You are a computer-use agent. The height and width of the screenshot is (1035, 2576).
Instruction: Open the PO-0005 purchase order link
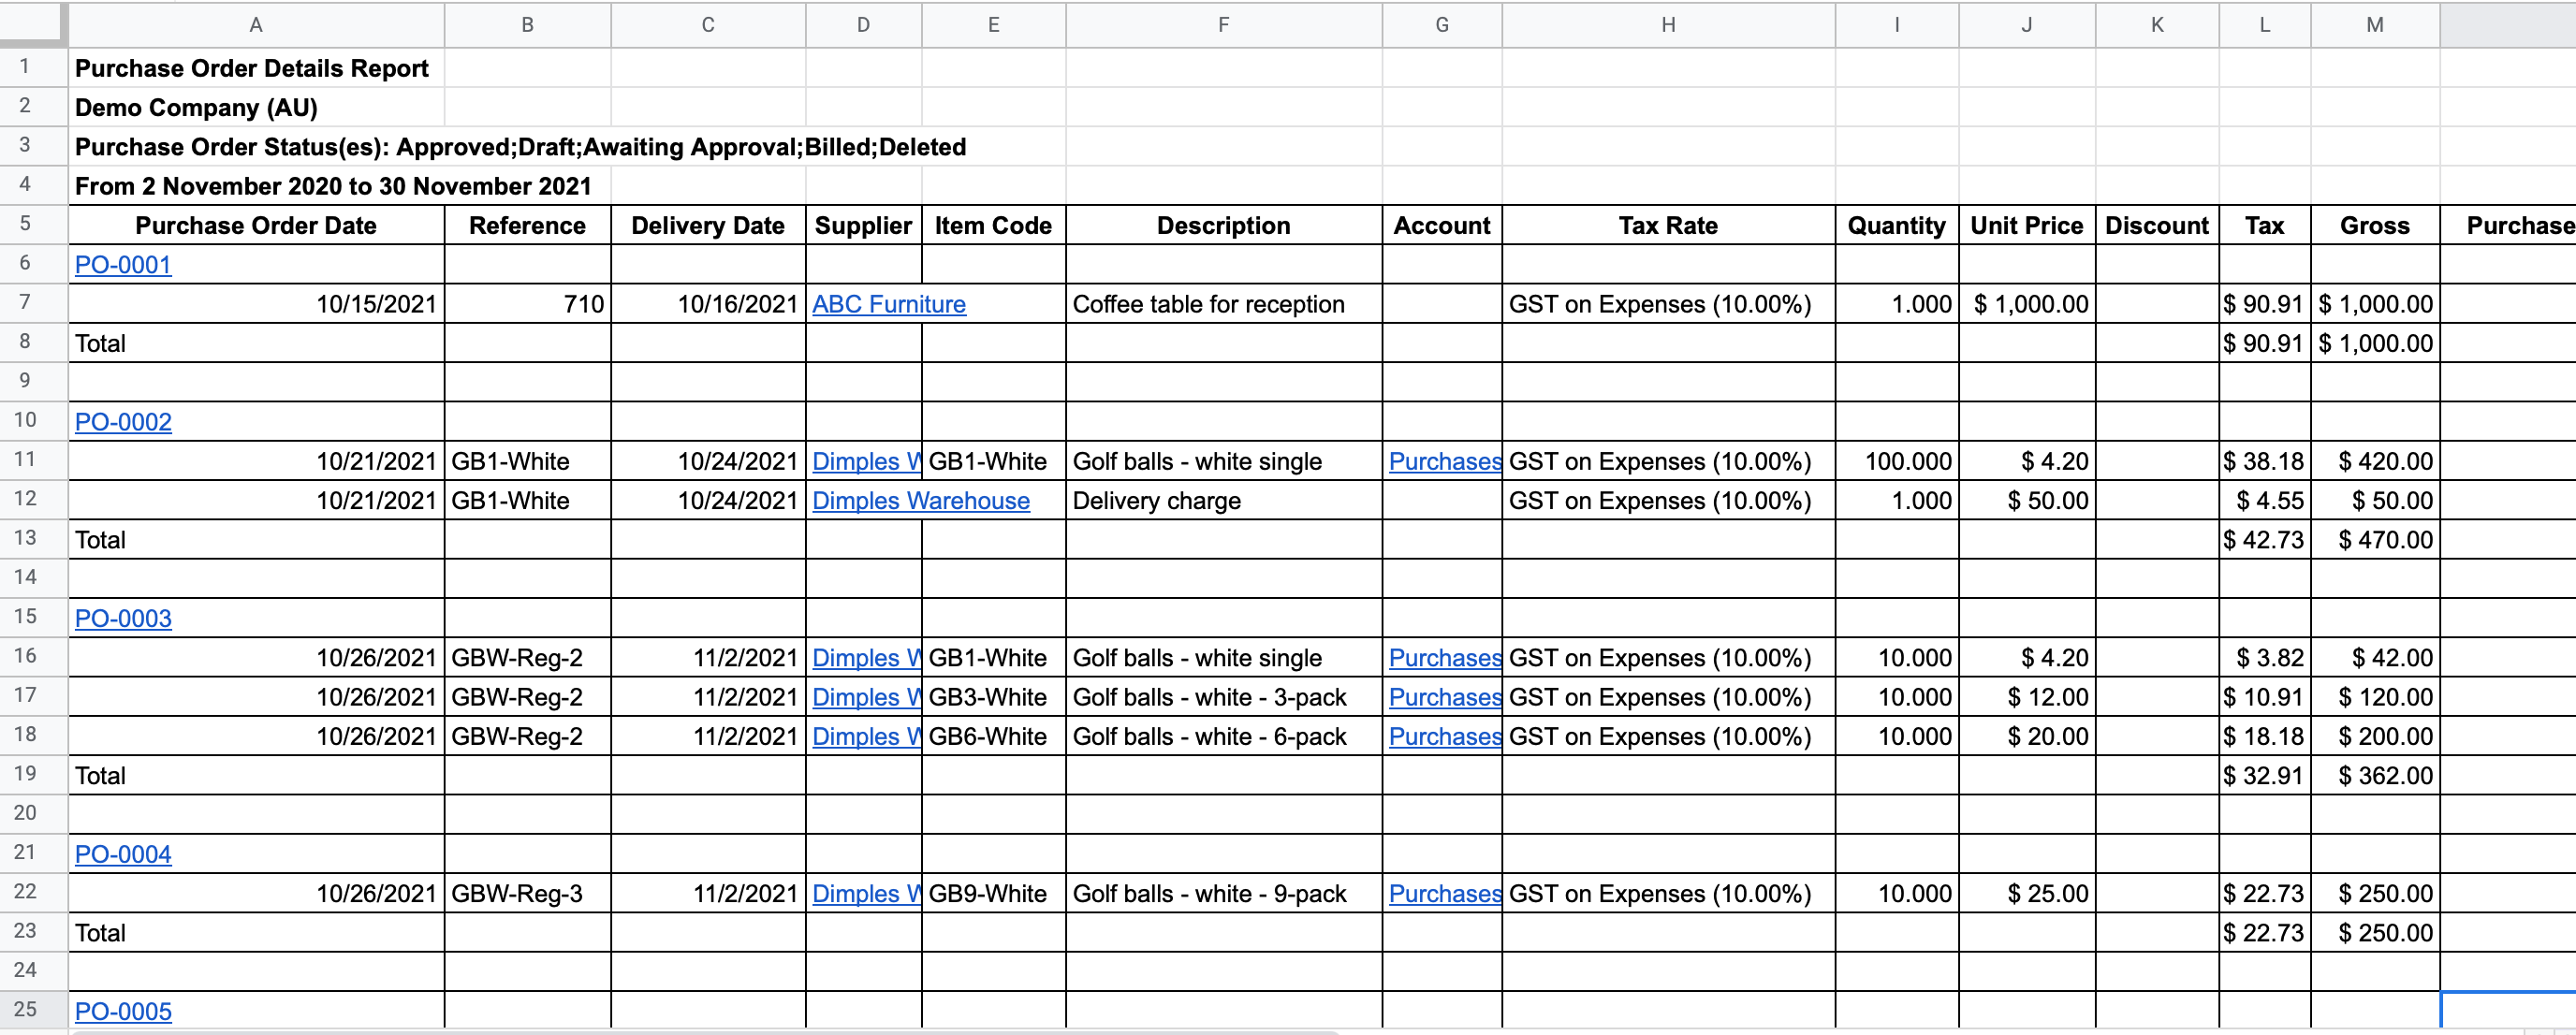click(123, 1011)
